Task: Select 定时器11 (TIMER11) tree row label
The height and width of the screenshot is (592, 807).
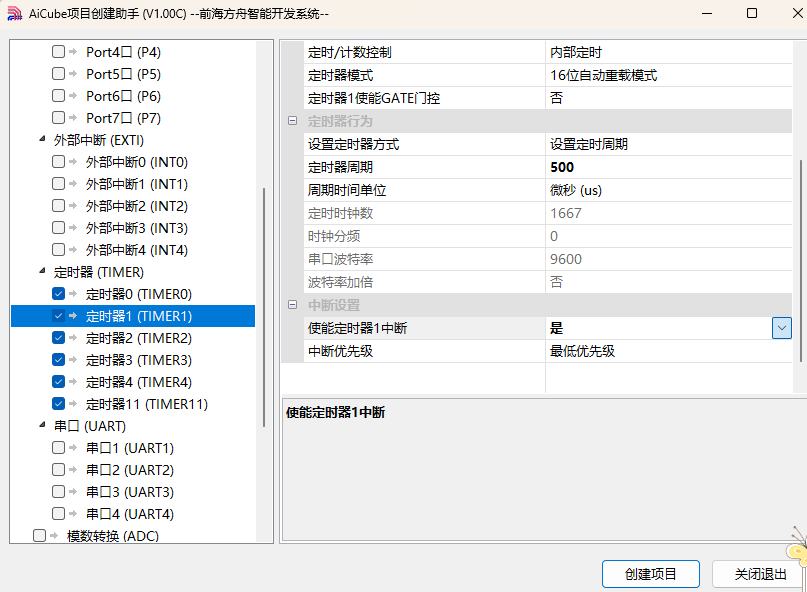Action: pos(147,405)
